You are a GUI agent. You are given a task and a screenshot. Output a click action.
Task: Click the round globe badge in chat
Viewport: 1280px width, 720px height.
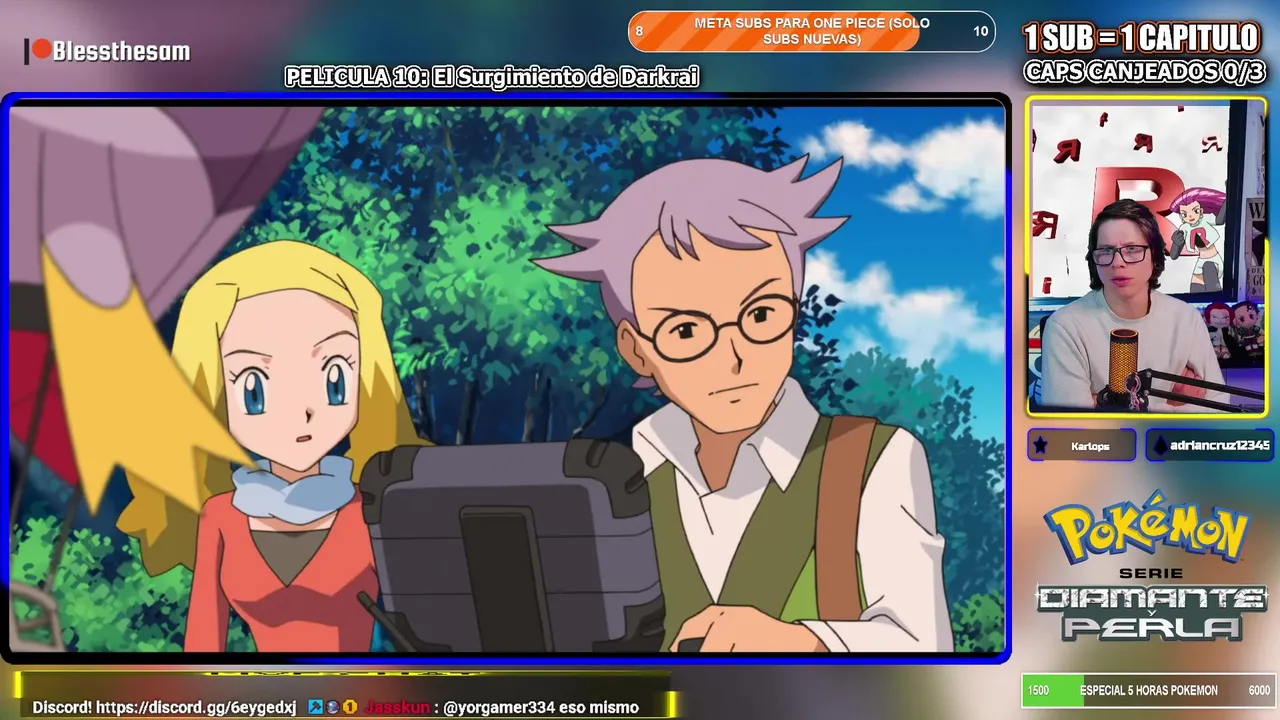pos(333,707)
